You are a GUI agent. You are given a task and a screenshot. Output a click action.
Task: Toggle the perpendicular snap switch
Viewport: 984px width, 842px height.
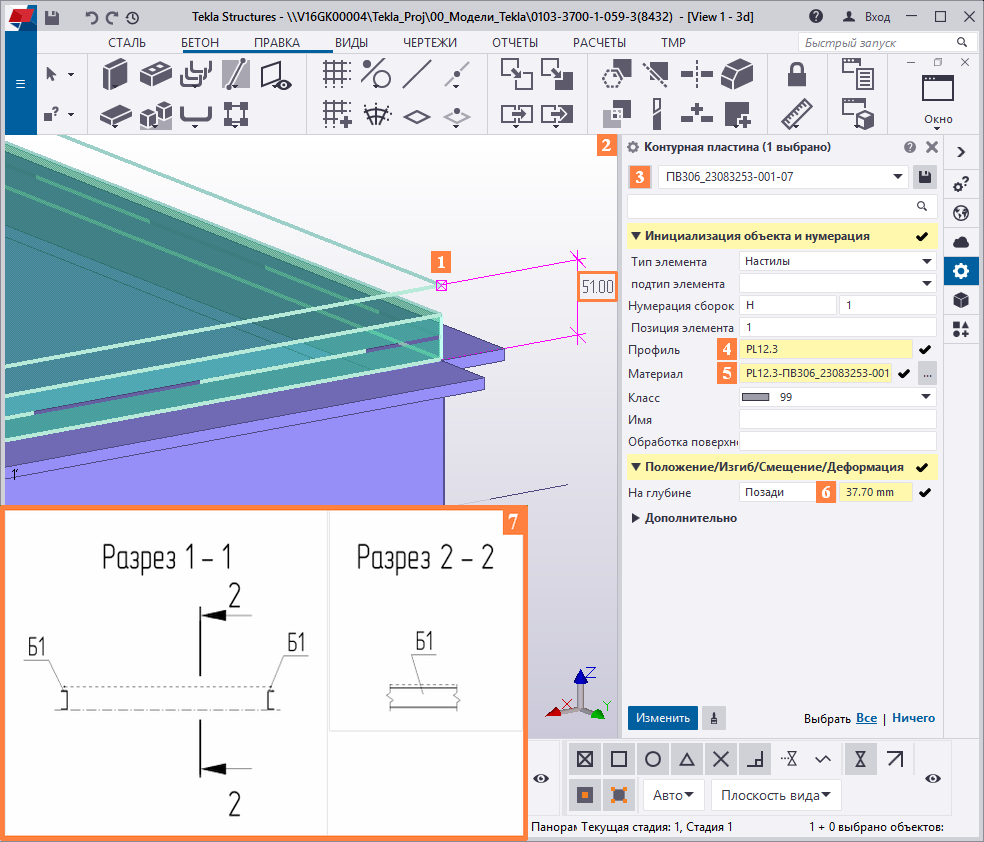[x=755, y=760]
